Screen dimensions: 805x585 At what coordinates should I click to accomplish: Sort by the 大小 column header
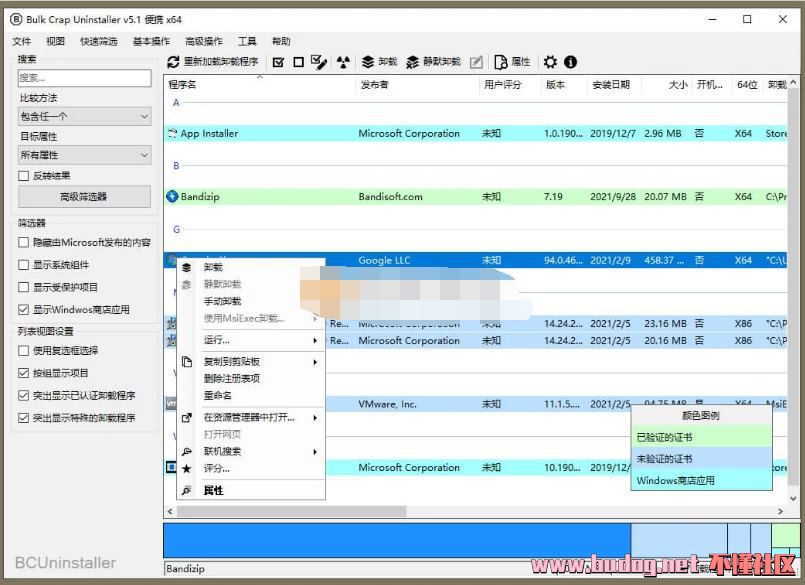pos(667,85)
